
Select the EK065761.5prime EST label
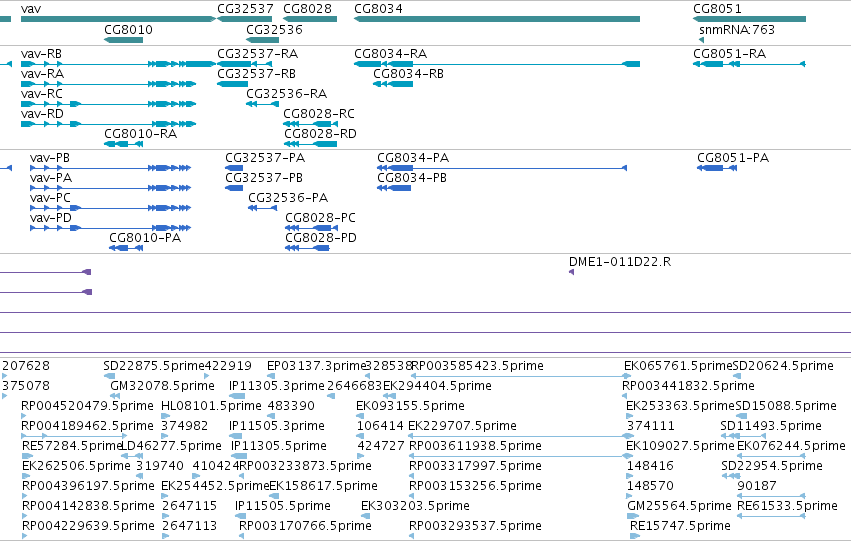678,366
